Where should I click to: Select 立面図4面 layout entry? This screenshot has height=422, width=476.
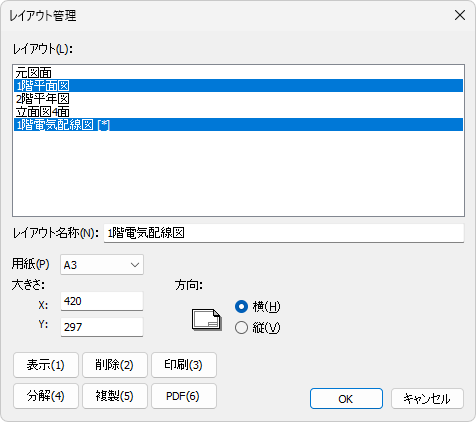(x=238, y=112)
